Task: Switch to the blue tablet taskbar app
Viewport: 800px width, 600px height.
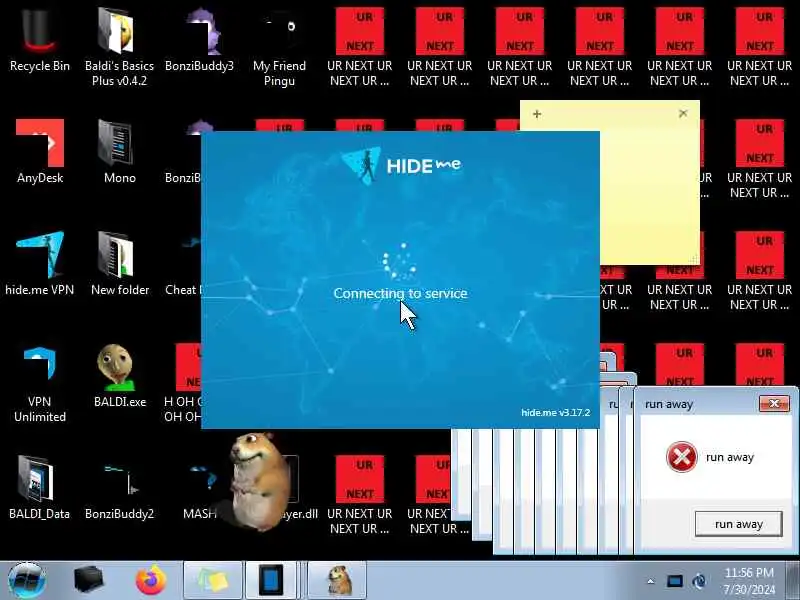Action: tap(271, 581)
